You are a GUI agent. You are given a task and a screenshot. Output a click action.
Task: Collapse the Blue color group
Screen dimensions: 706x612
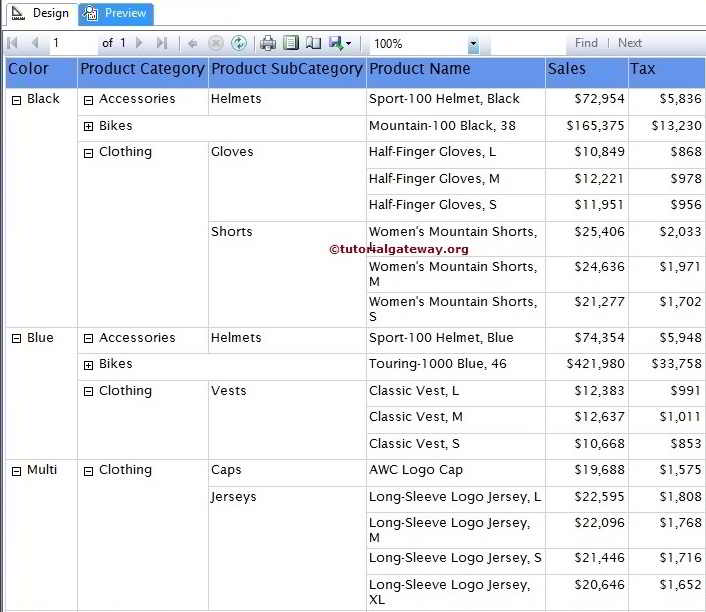coord(16,339)
